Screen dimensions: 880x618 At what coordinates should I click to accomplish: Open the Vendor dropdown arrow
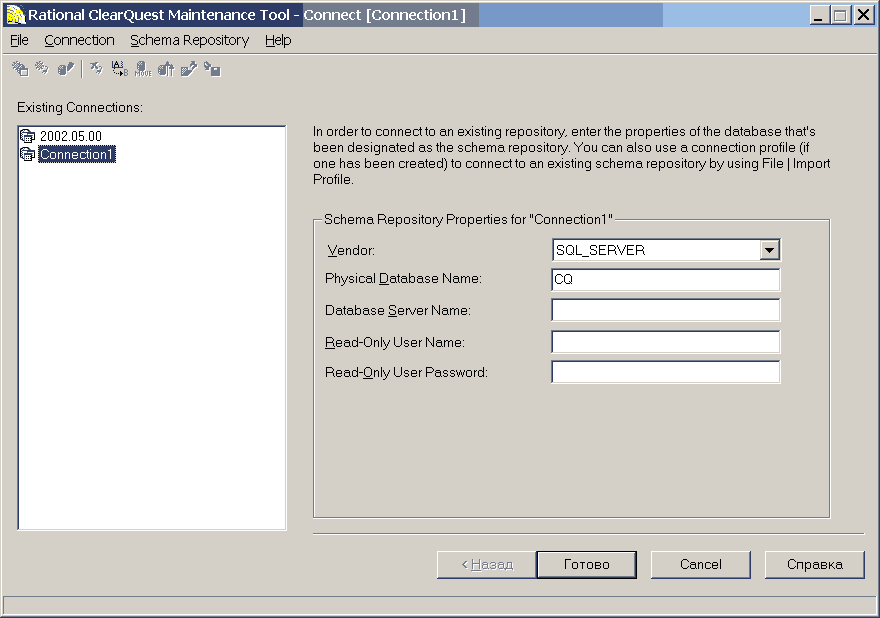click(769, 250)
